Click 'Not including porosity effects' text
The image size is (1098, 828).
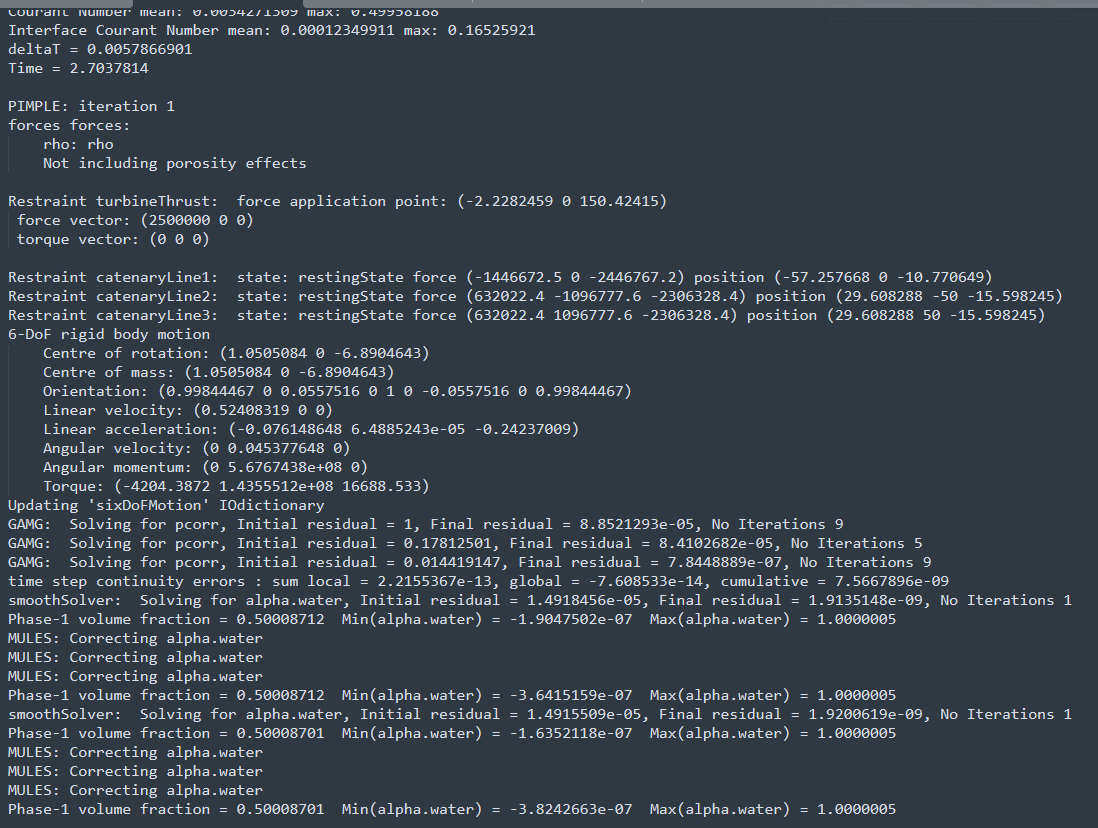(174, 163)
